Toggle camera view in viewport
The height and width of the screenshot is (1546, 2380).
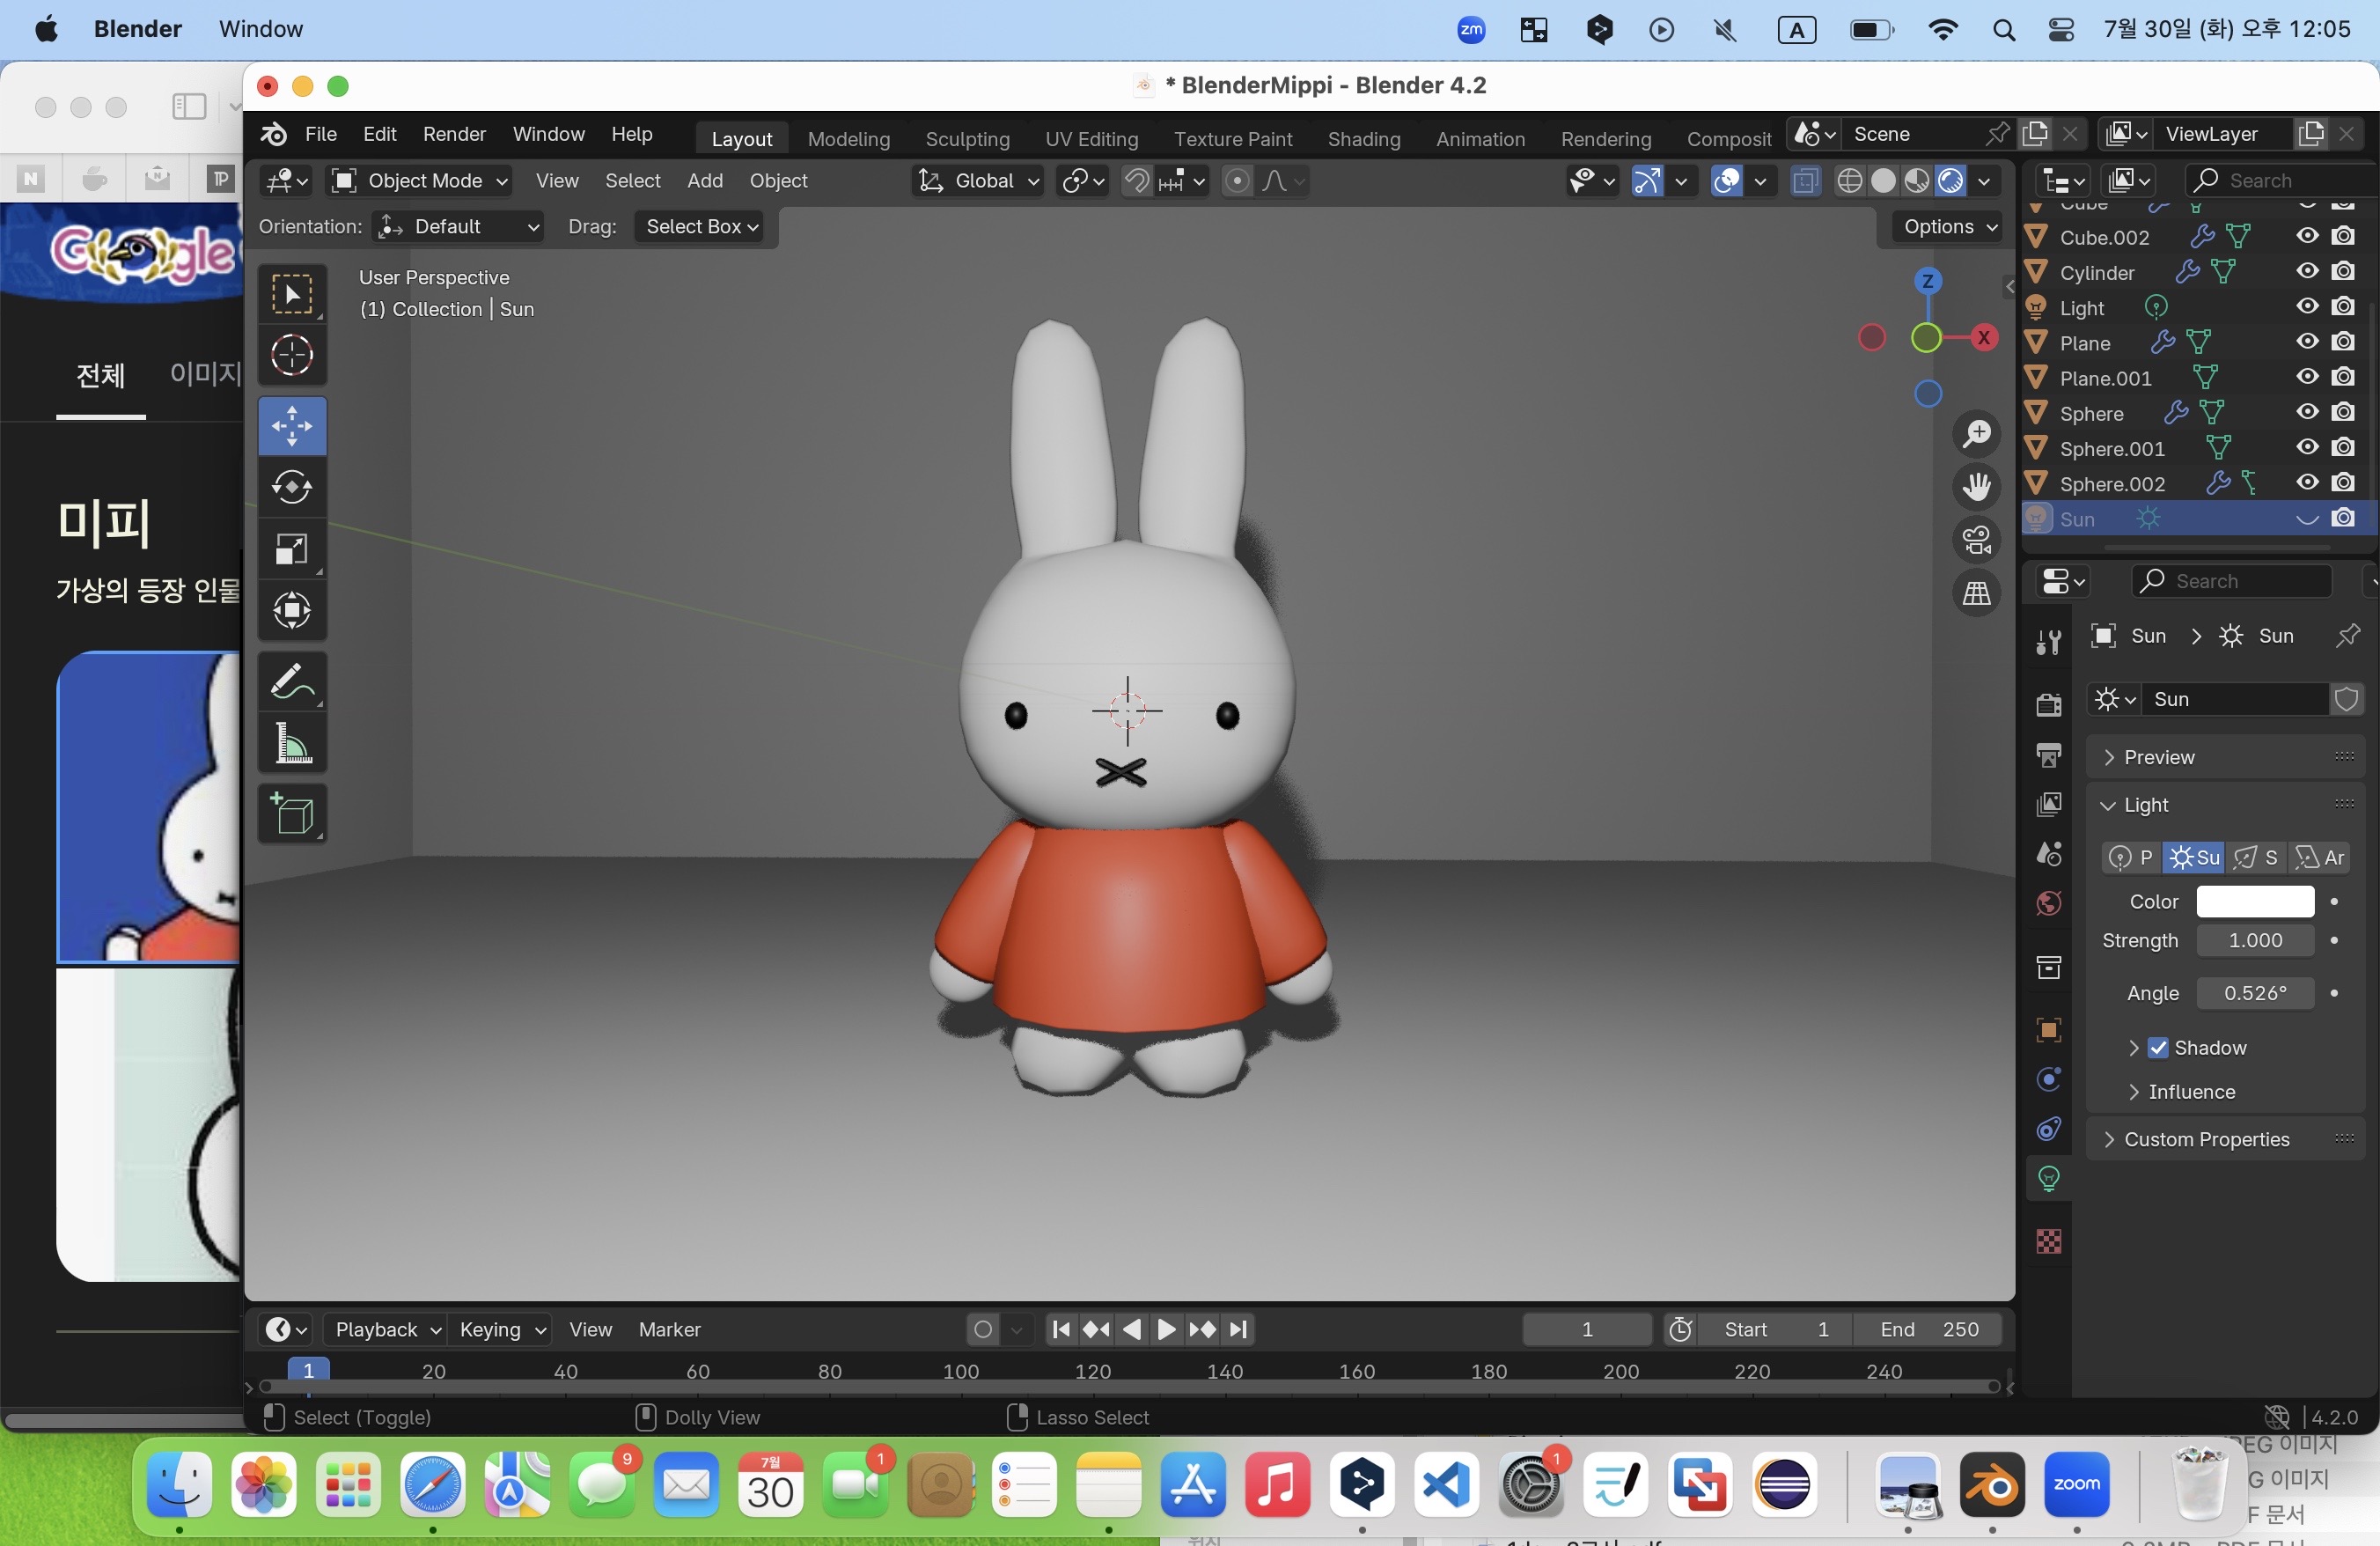coord(1976,540)
